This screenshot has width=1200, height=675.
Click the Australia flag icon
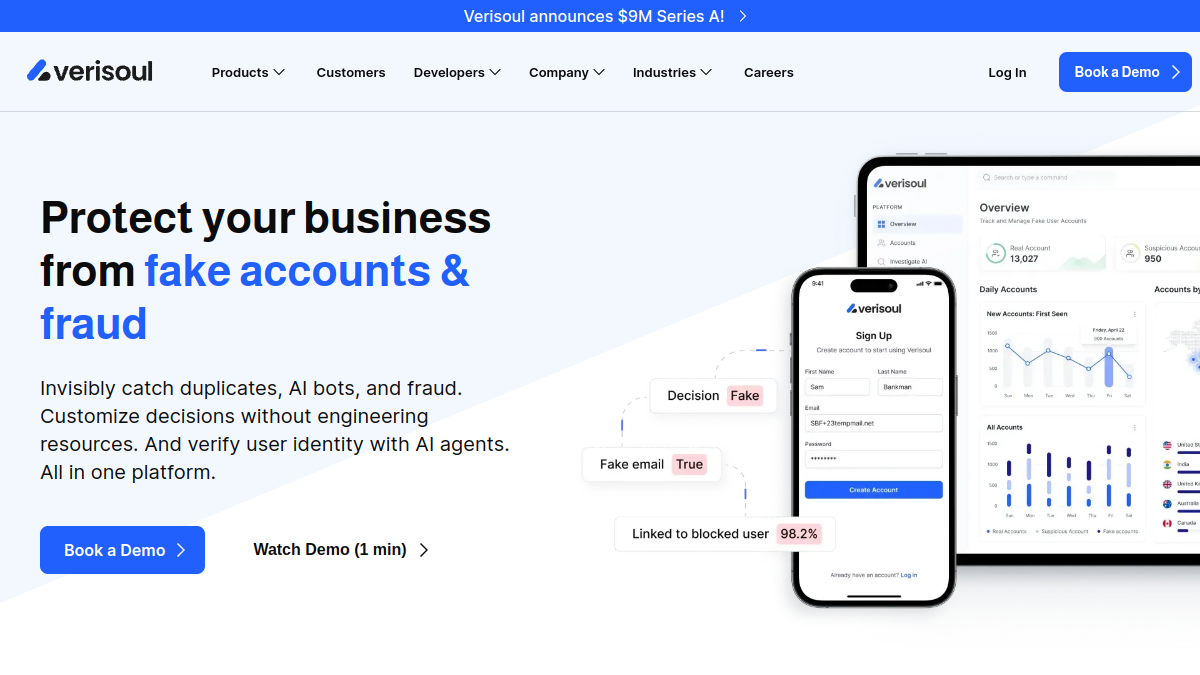1167,503
